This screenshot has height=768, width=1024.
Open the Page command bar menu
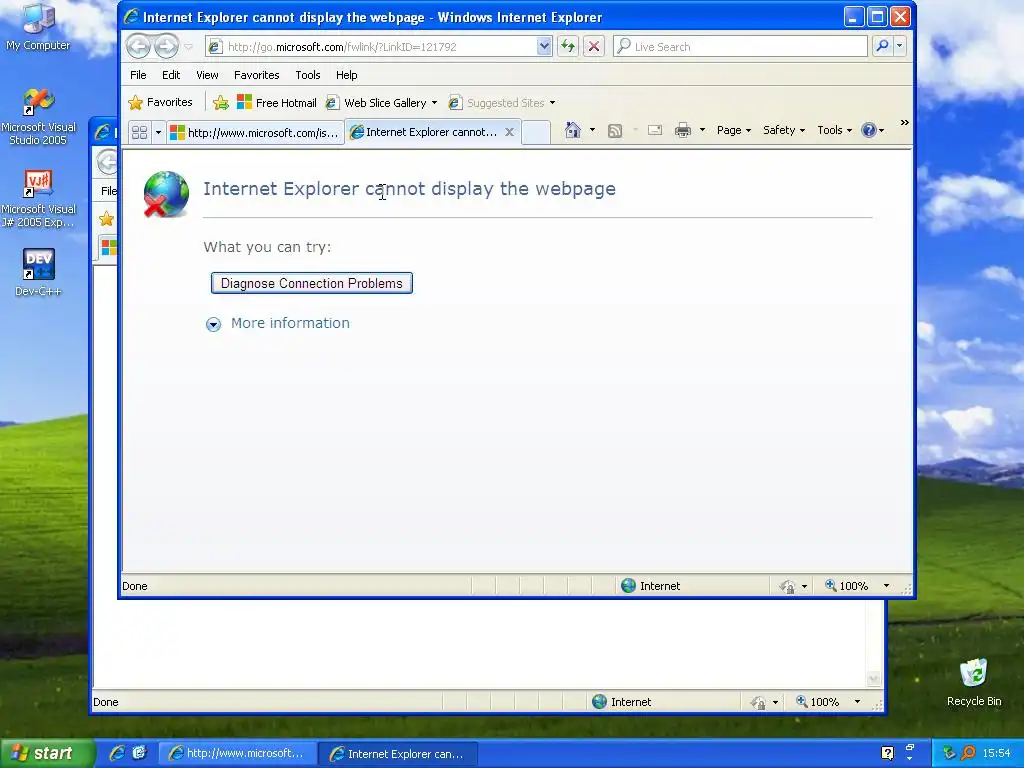tap(734, 130)
